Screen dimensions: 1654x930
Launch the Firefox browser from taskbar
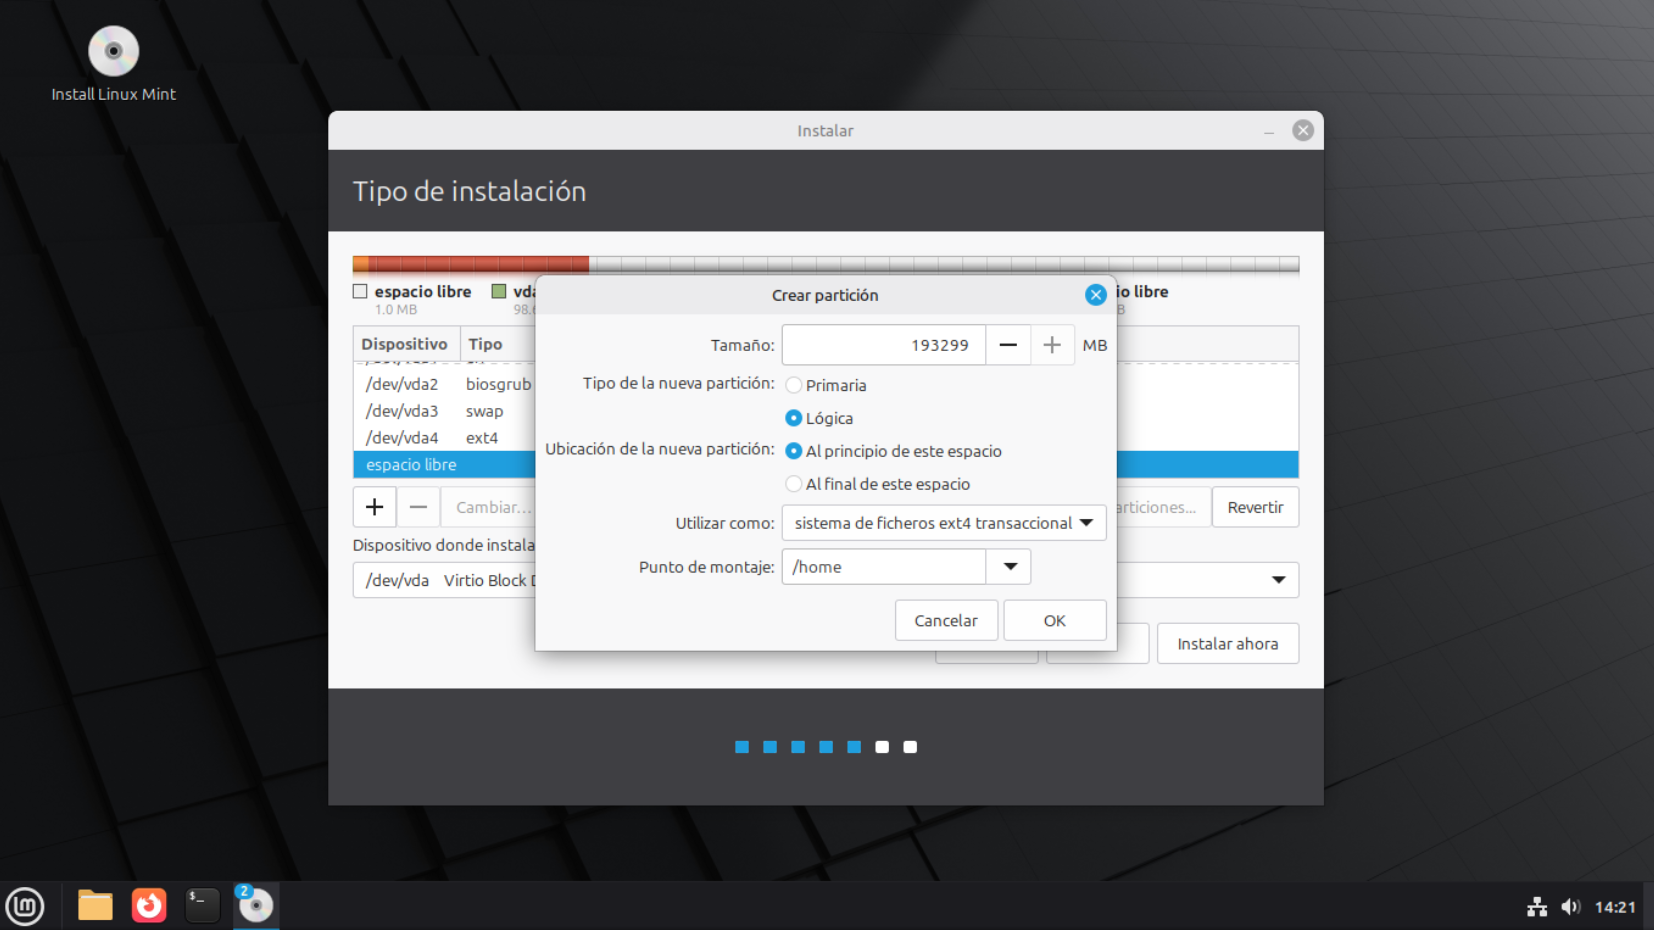pos(149,906)
